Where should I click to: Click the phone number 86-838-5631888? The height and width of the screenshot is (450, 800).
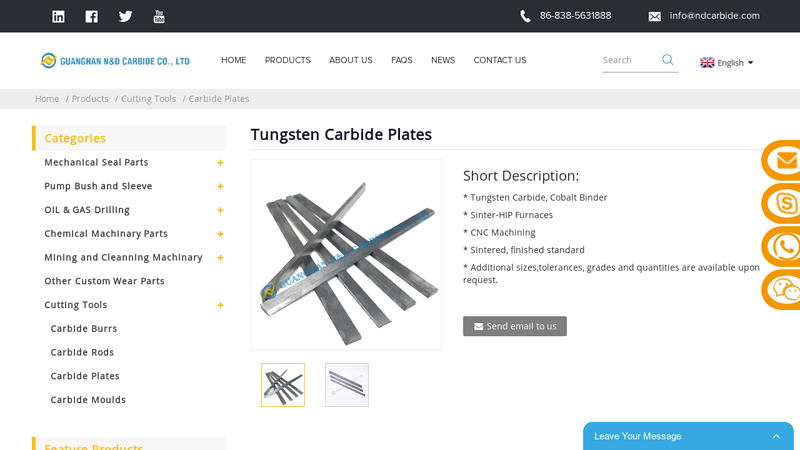[x=575, y=16]
